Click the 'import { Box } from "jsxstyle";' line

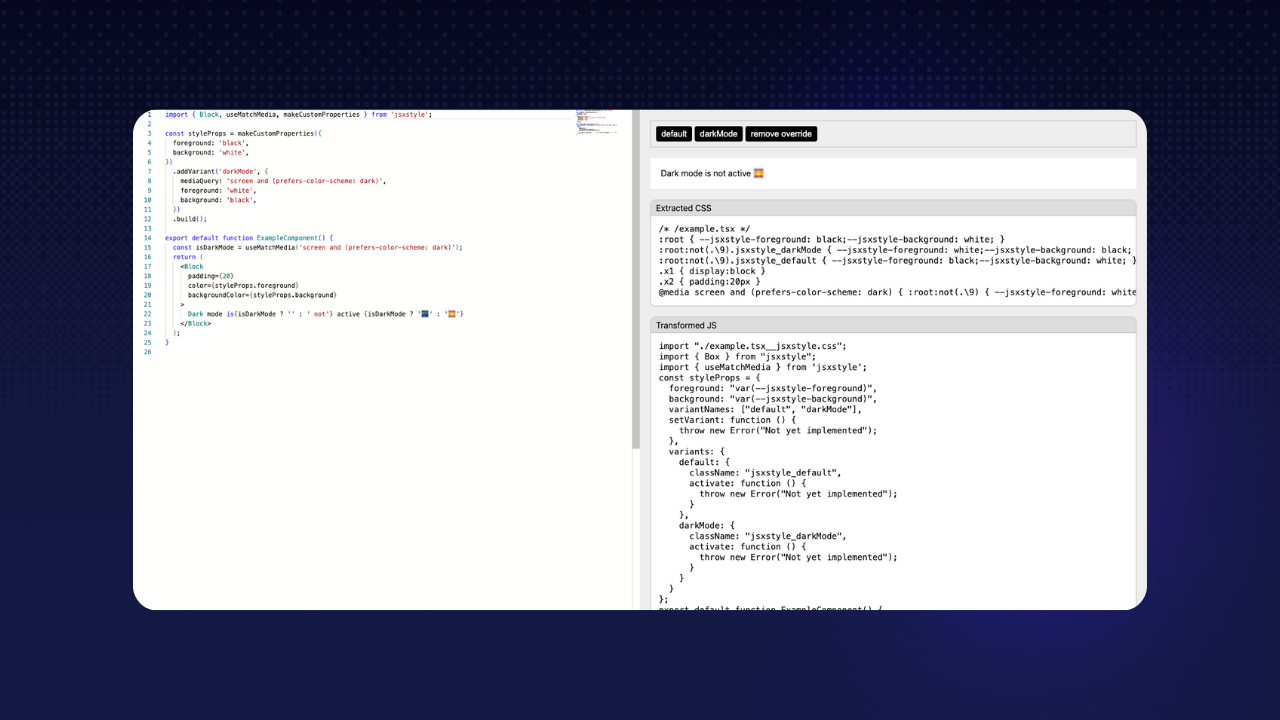(738, 356)
